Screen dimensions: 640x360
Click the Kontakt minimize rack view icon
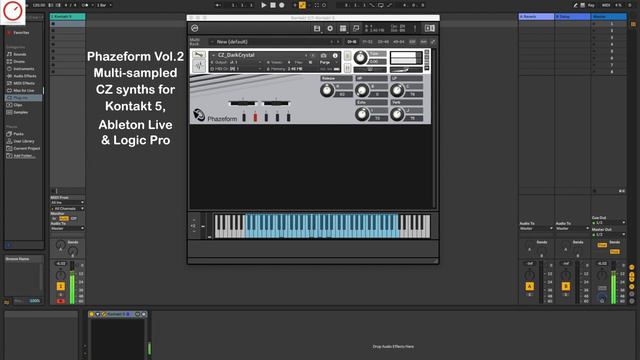pos(356,28)
